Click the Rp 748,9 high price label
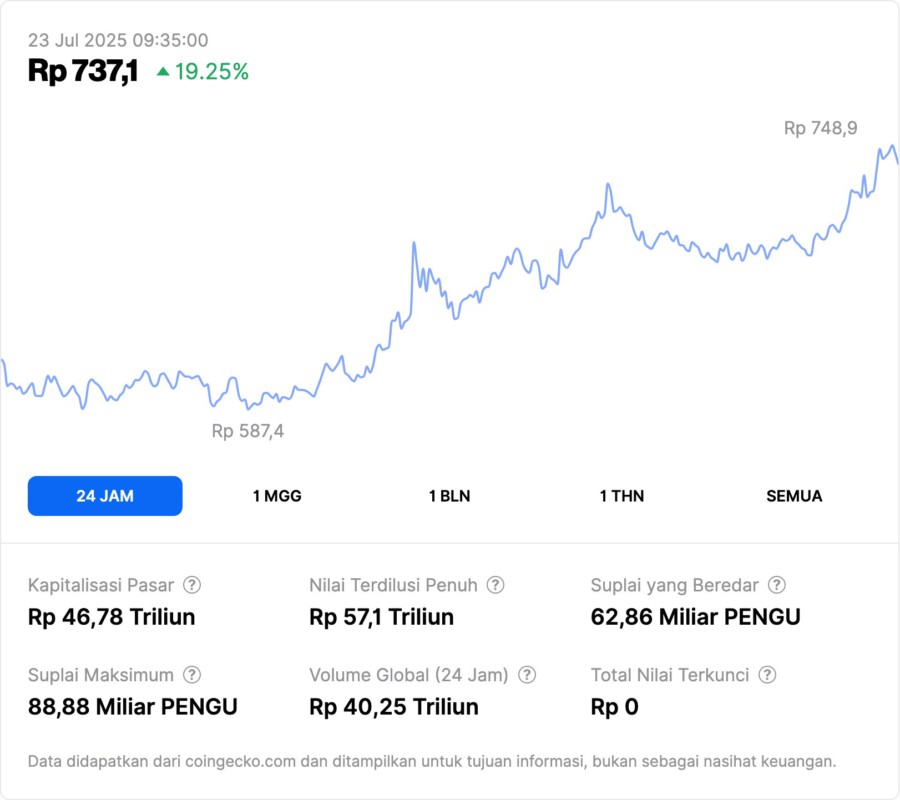900x800 pixels. pyautogui.click(x=820, y=128)
